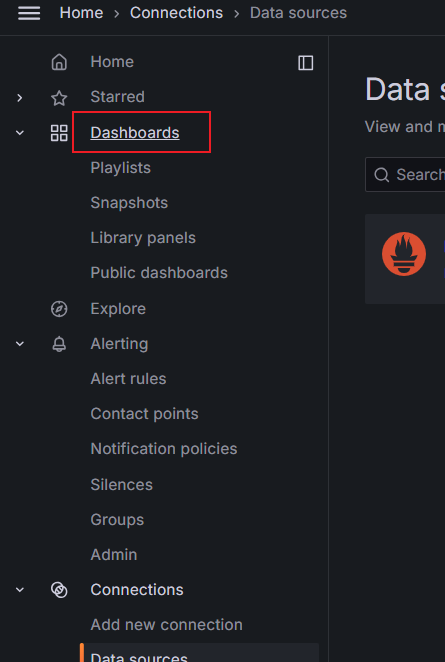Image resolution: width=445 pixels, height=662 pixels.
Task: Expand the Starred section chevron
Action: [19, 98]
